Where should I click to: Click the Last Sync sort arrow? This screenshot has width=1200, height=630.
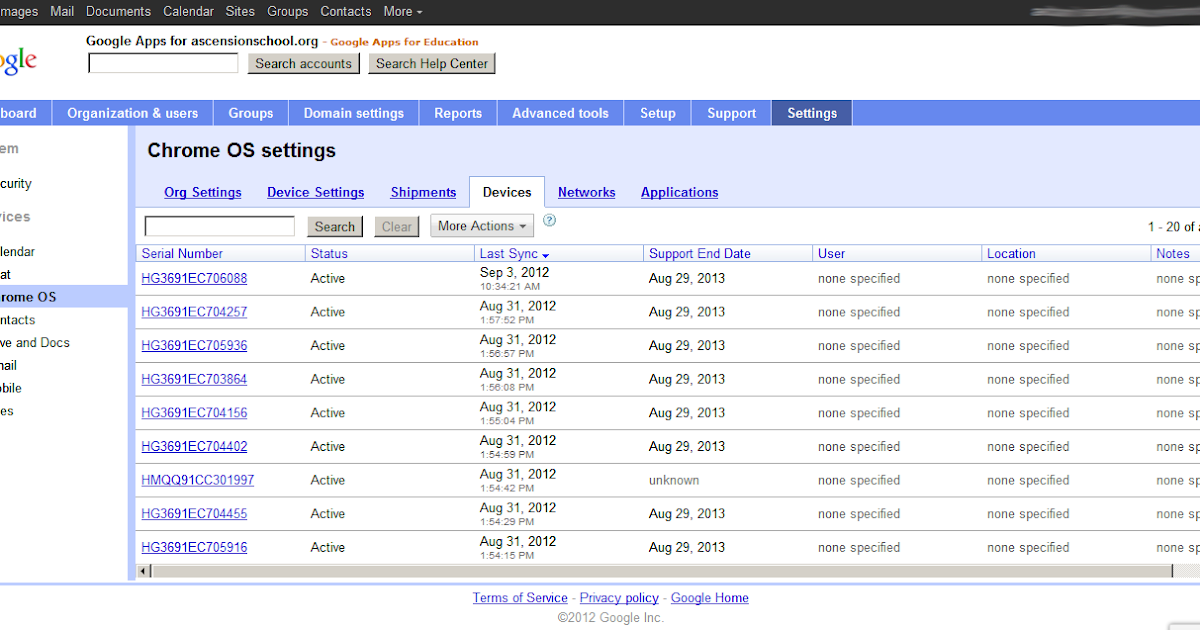click(546, 255)
